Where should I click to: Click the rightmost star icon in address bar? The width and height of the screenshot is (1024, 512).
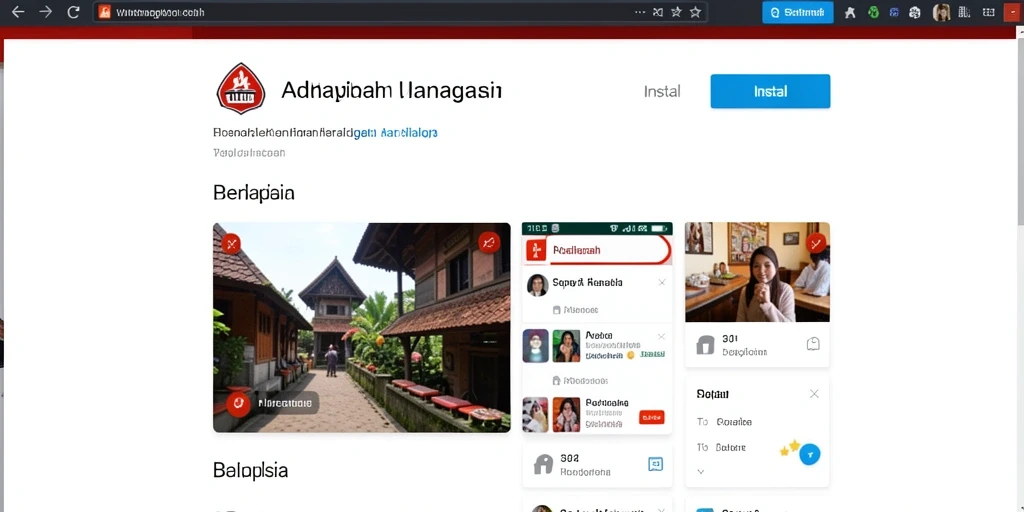(695, 12)
